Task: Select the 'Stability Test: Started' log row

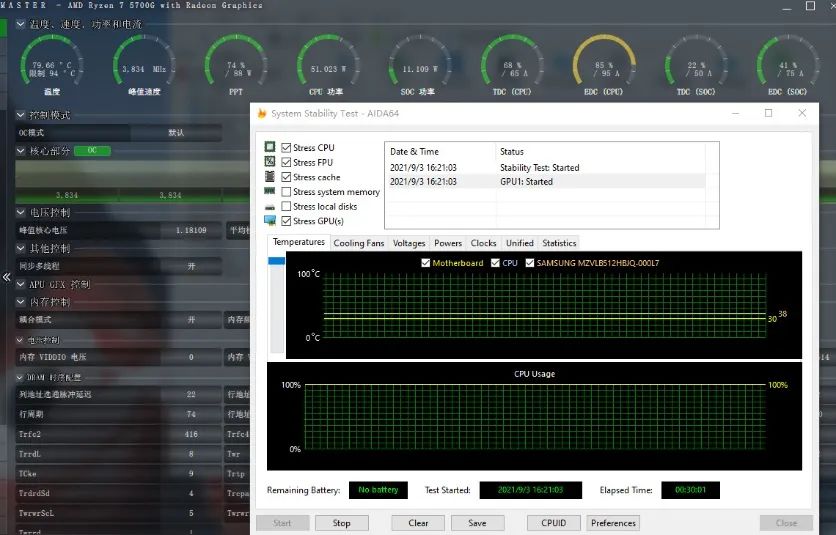Action: point(546,167)
